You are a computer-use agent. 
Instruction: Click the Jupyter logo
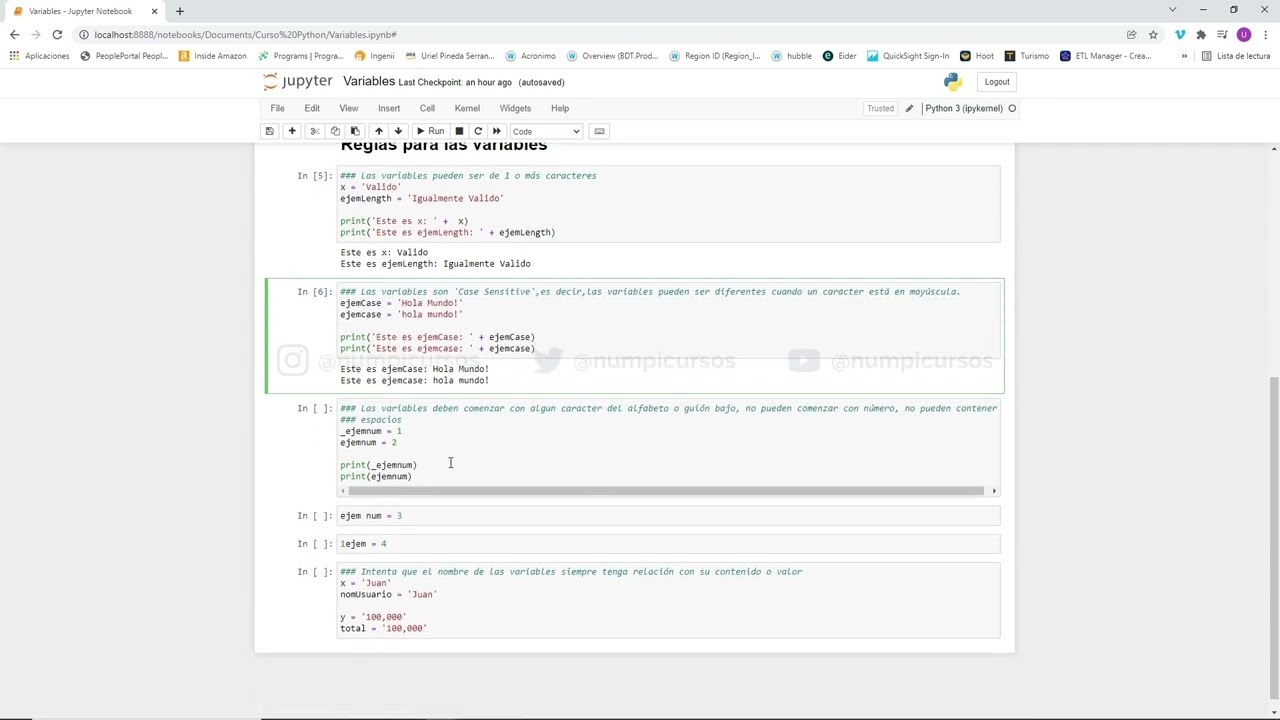click(x=298, y=81)
